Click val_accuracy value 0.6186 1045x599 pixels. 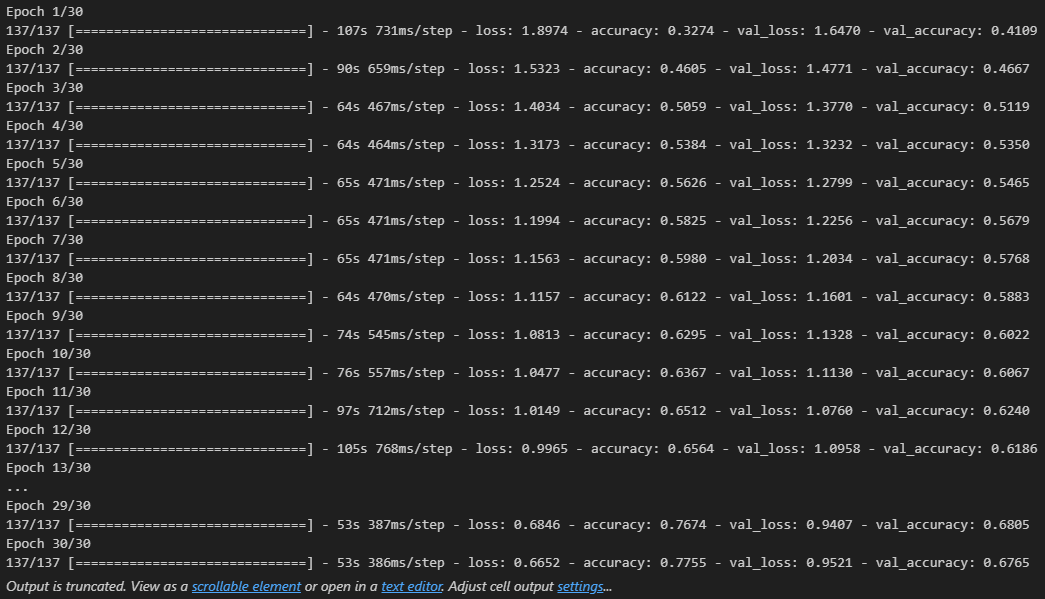click(x=1014, y=448)
